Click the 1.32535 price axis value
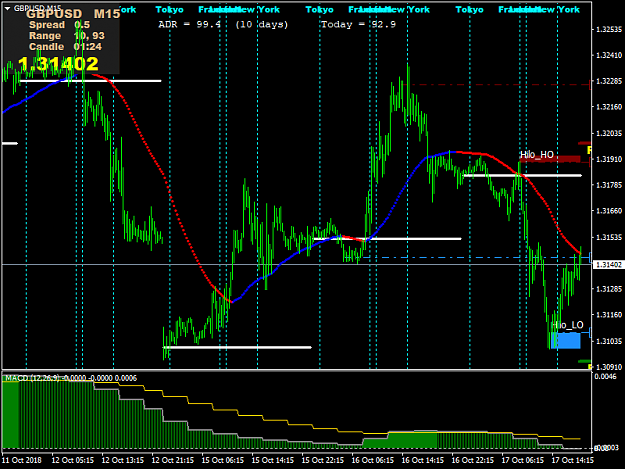The height and width of the screenshot is (469, 625). coord(609,29)
